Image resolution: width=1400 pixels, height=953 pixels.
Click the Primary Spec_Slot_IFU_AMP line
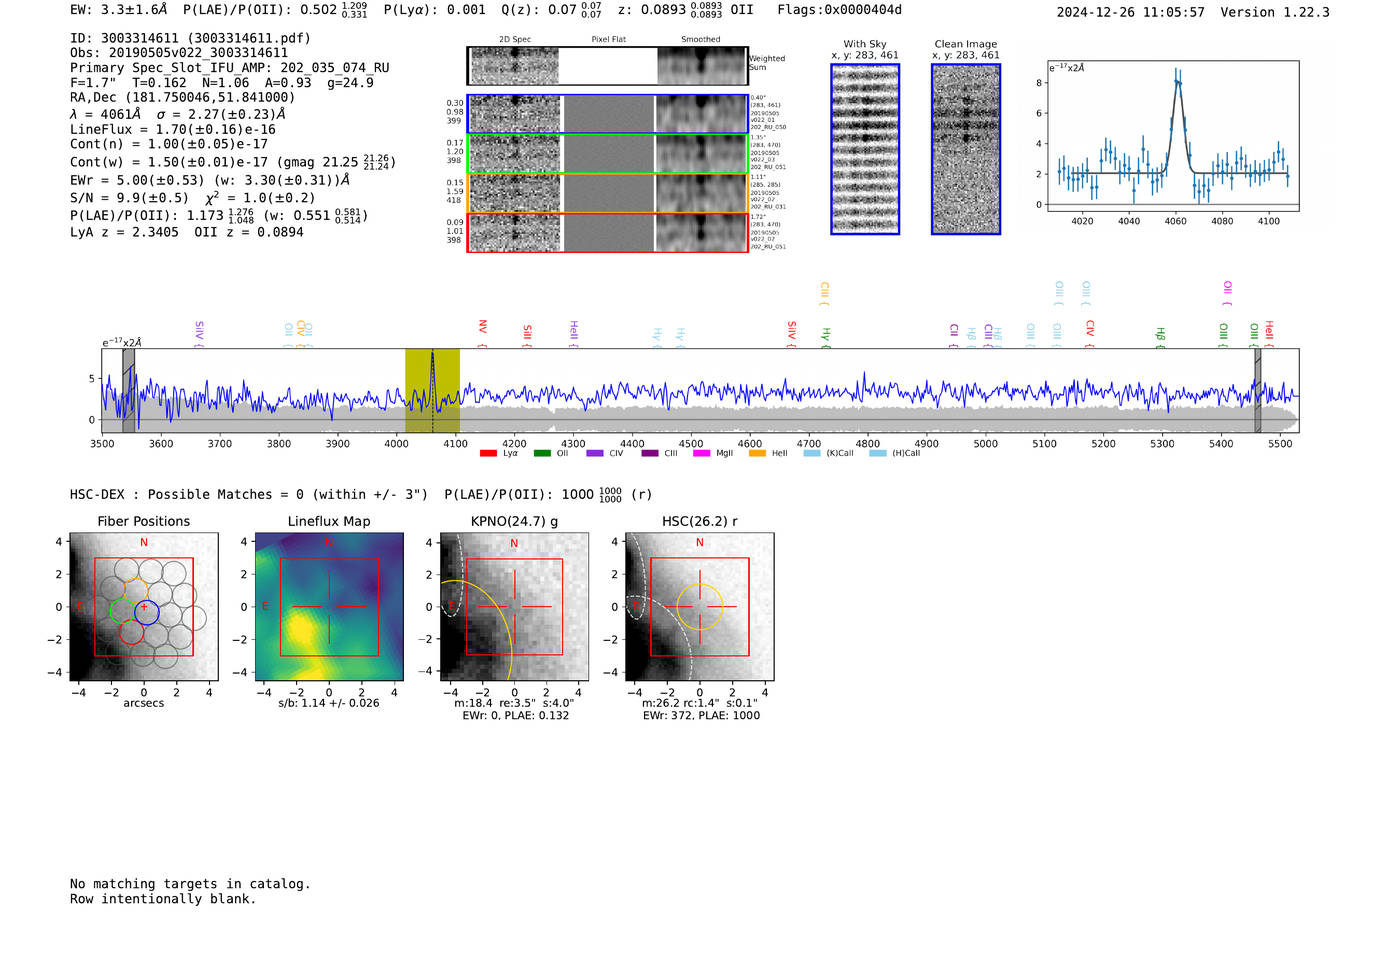tap(230, 68)
